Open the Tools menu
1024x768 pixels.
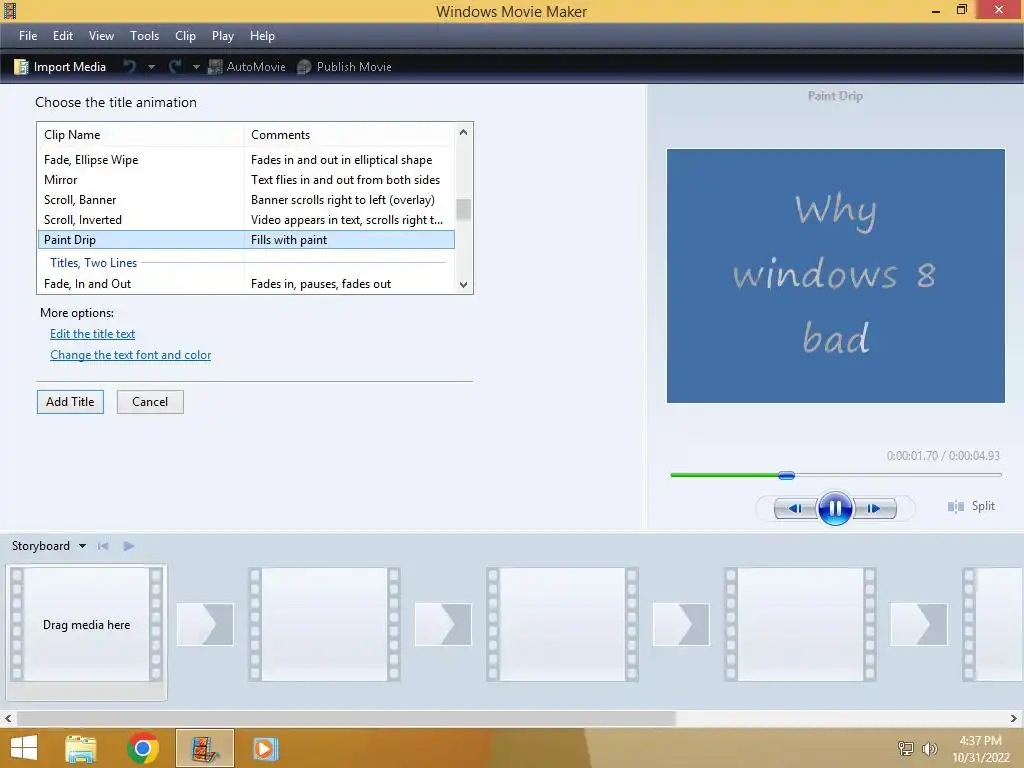point(144,36)
